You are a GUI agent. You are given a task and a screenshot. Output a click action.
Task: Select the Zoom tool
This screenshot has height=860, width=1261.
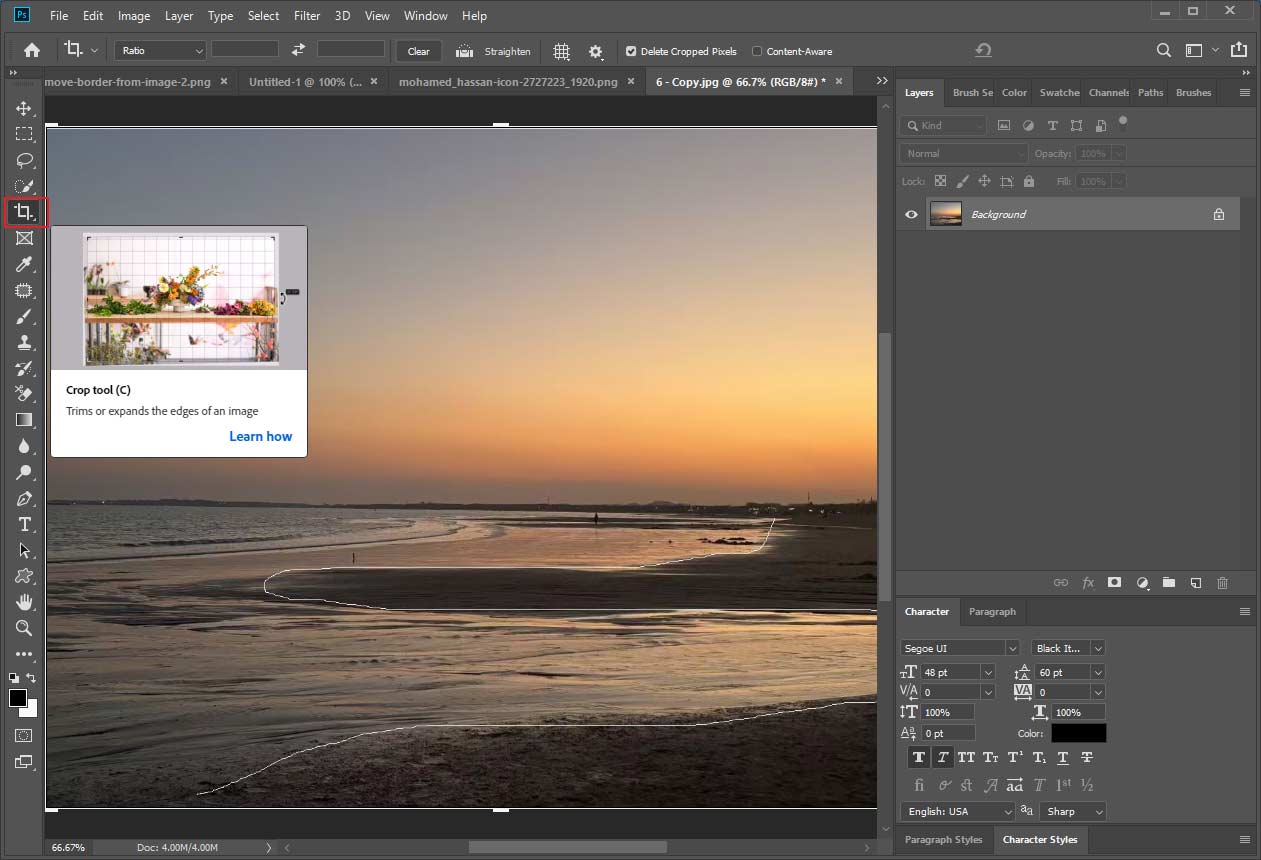25,628
